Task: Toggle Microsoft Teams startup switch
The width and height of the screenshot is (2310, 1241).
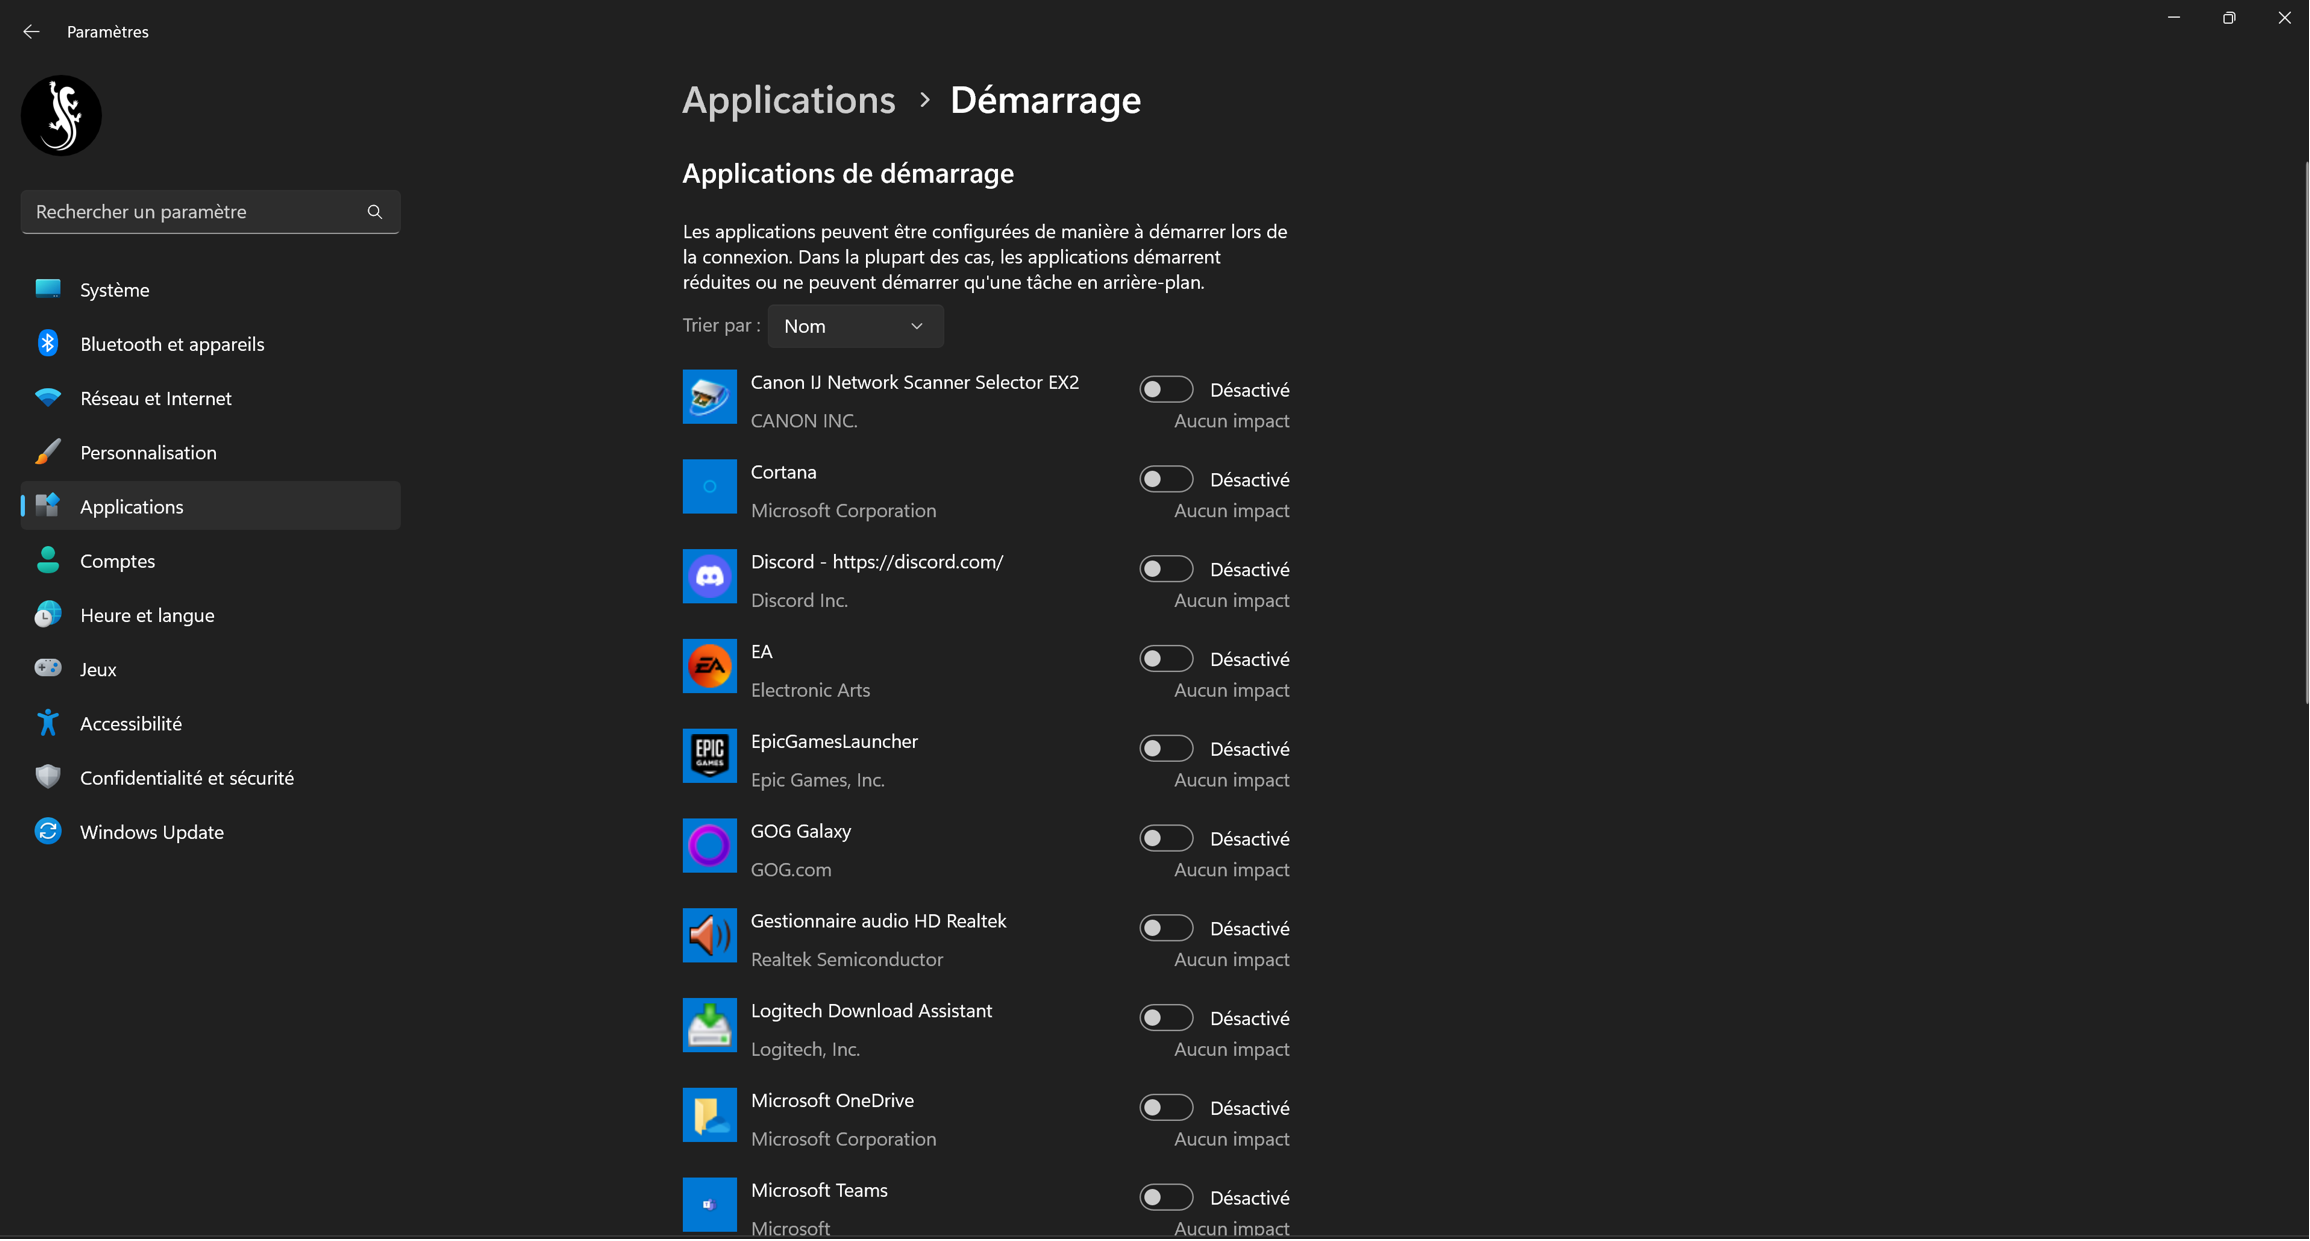Action: [1166, 1198]
